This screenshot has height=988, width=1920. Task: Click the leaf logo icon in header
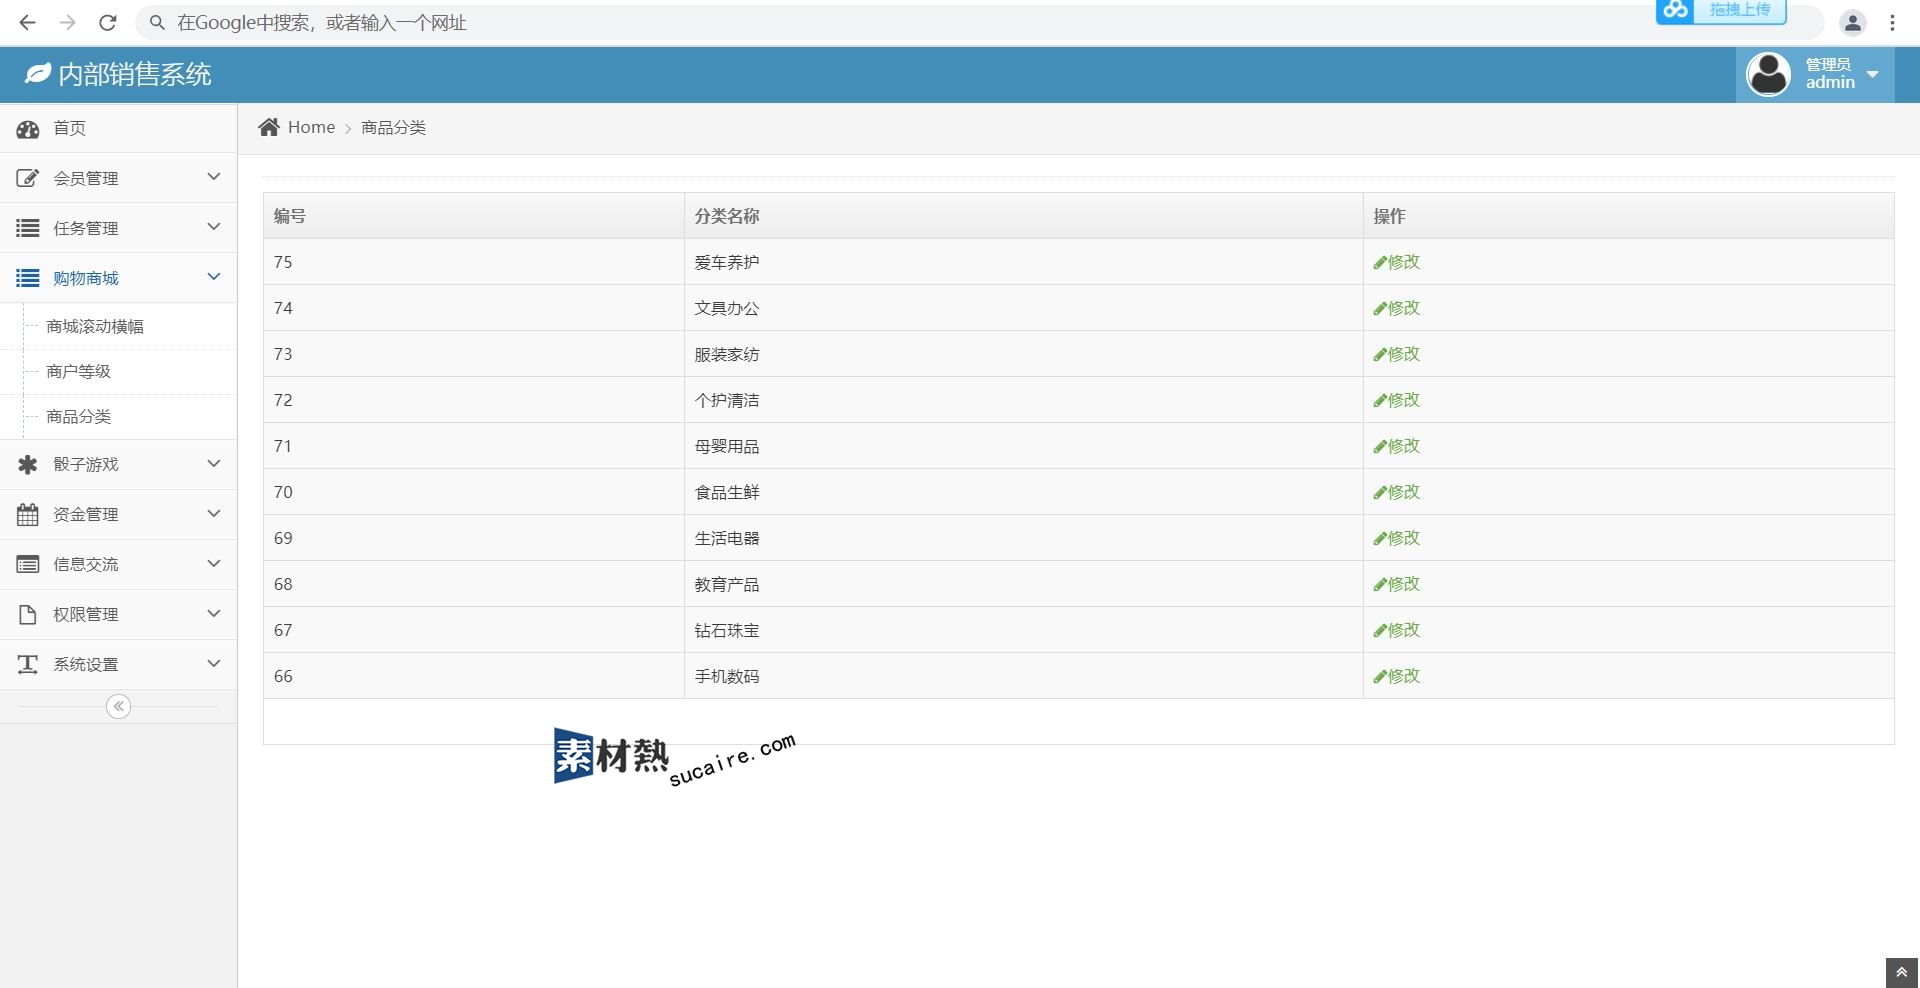[37, 74]
